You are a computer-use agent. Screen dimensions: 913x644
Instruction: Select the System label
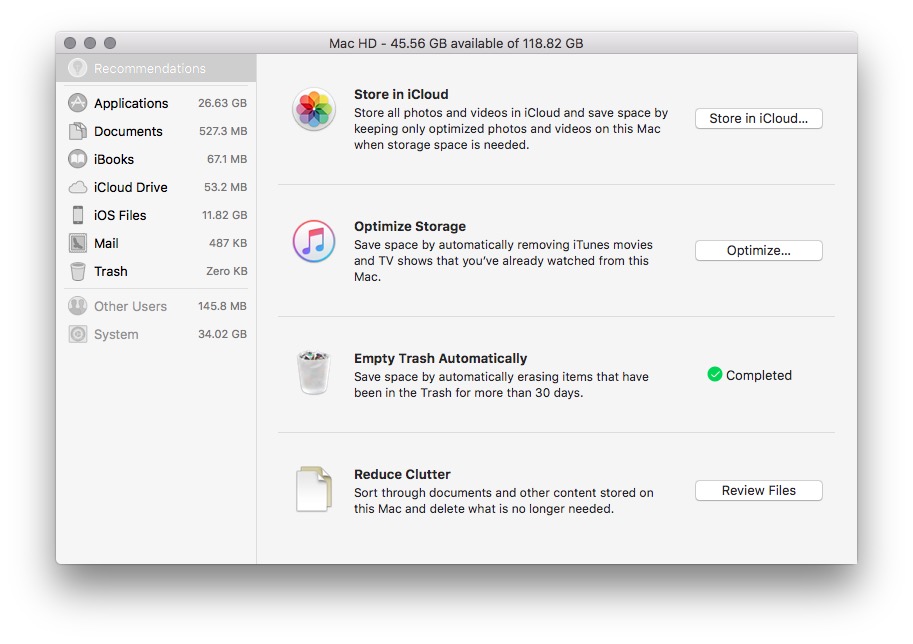tap(116, 334)
